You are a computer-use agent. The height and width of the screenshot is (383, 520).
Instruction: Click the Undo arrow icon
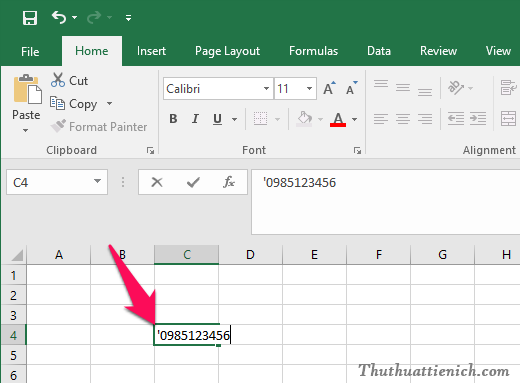[59, 17]
